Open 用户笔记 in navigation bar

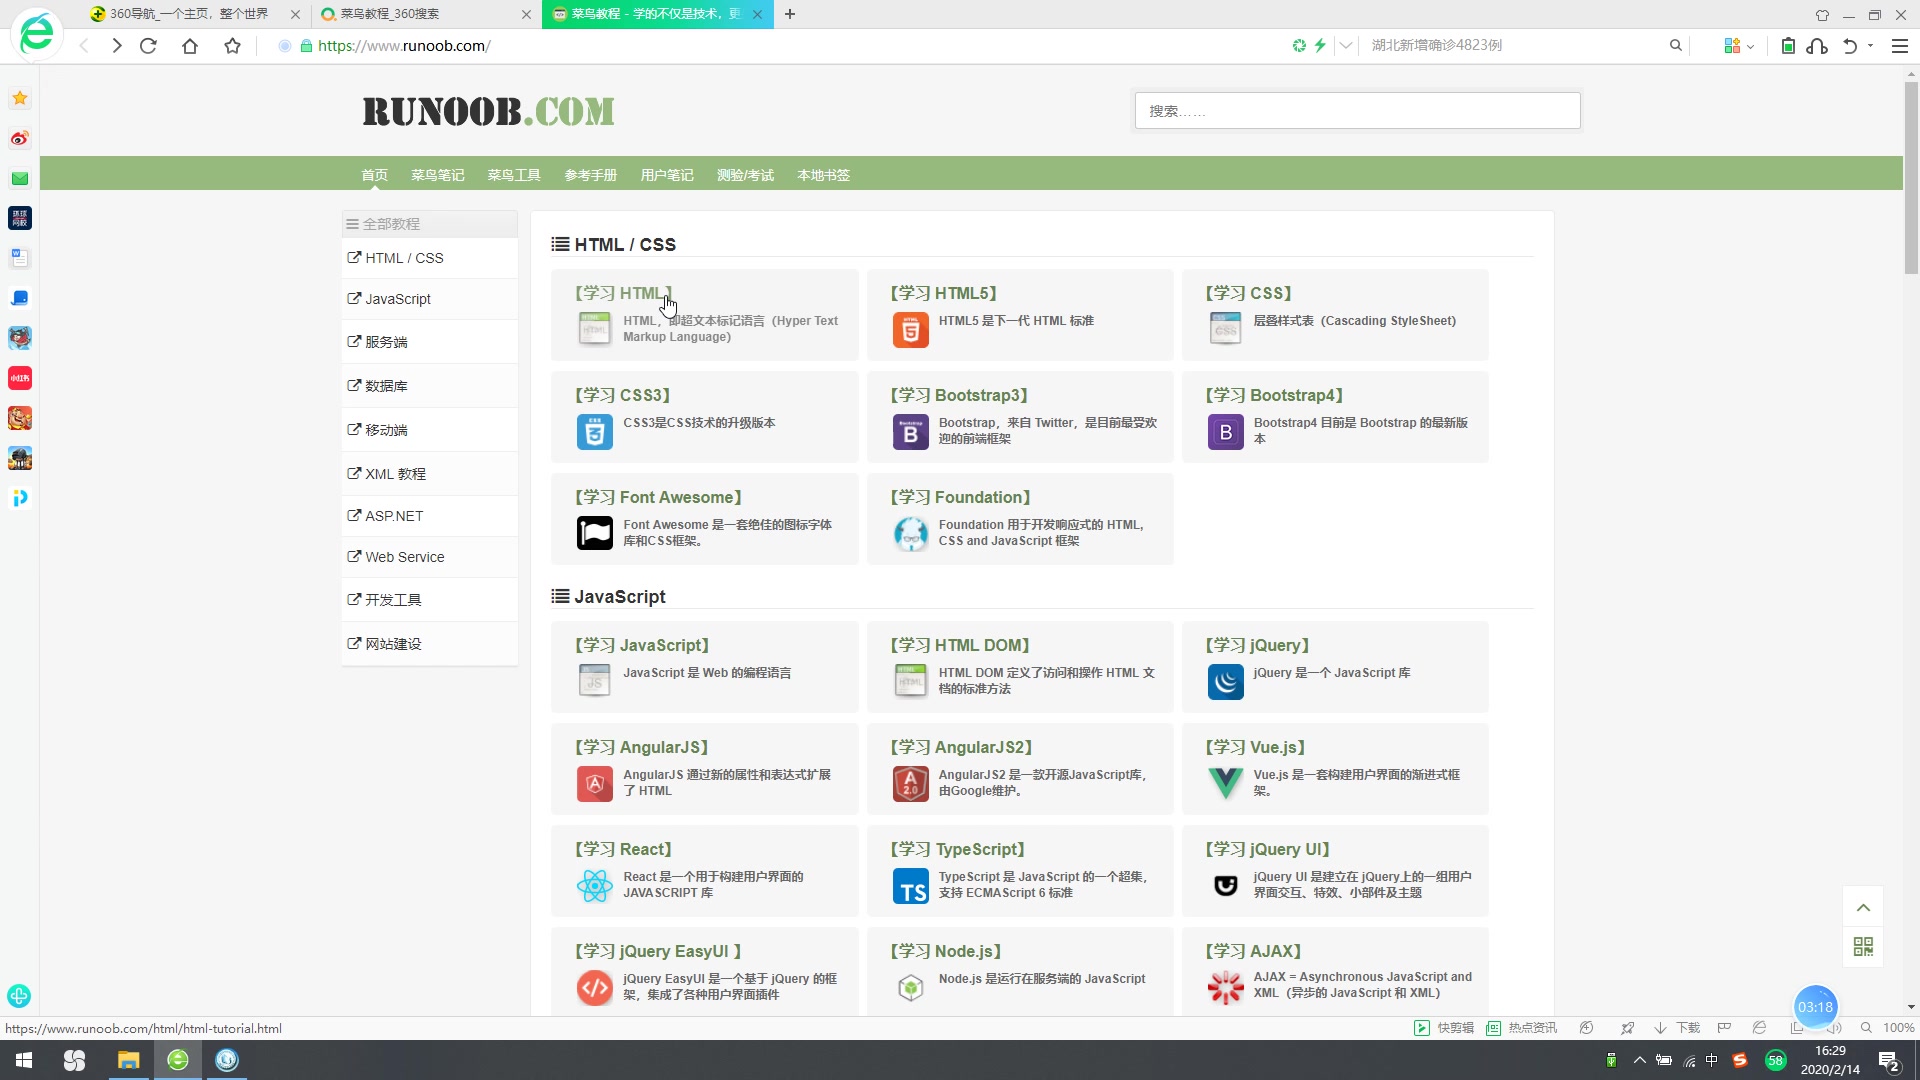coord(667,175)
